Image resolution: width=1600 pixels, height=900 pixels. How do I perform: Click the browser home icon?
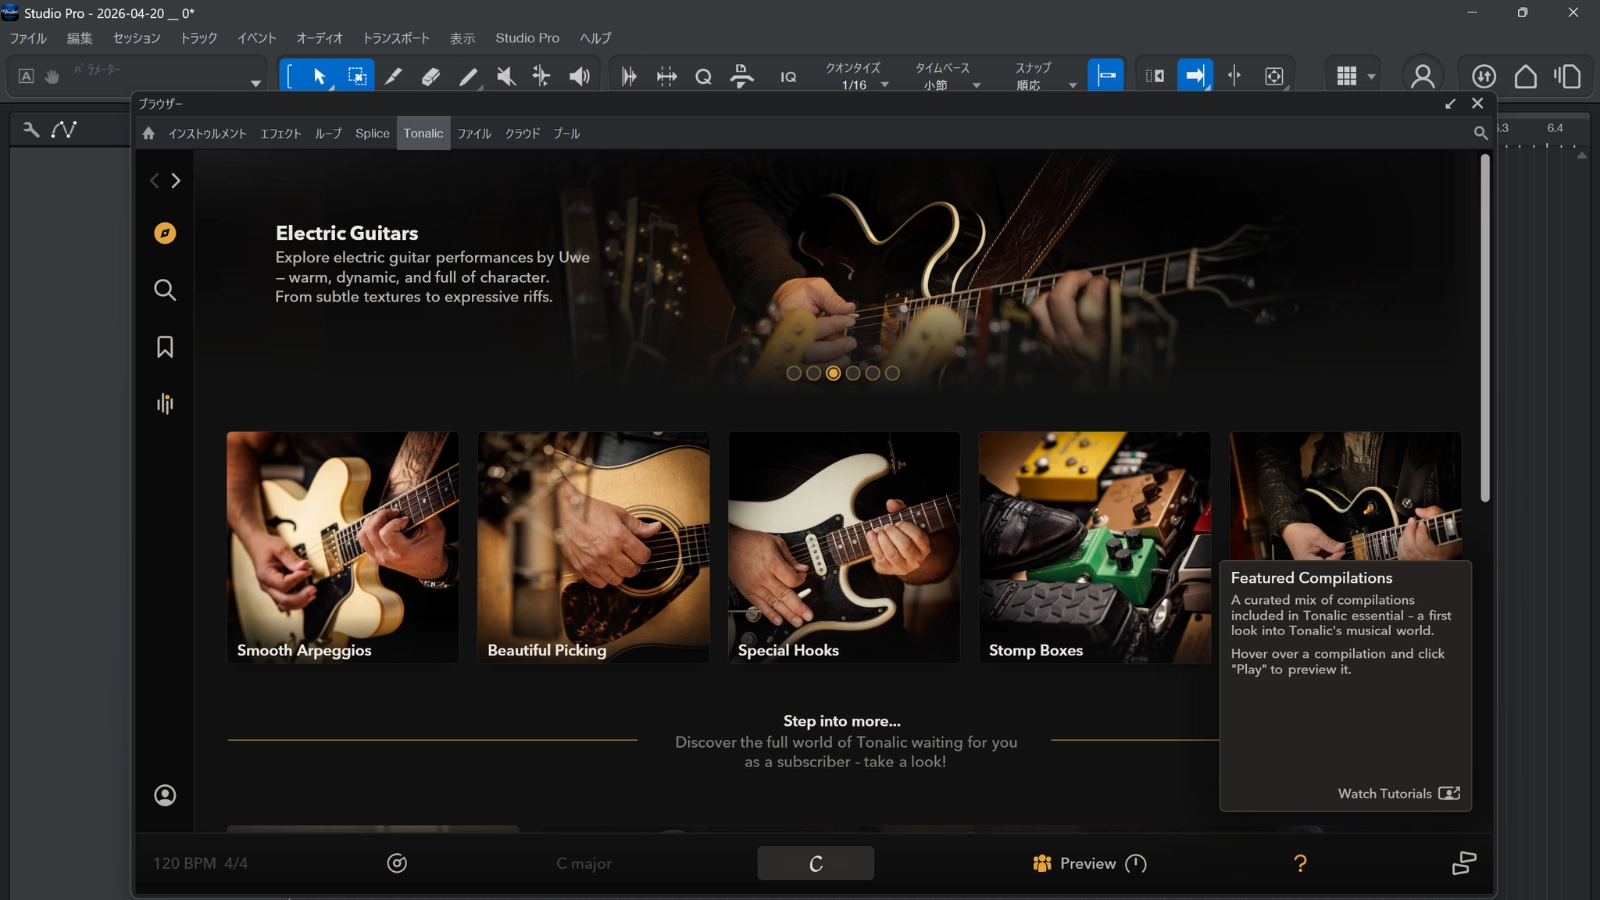click(148, 133)
